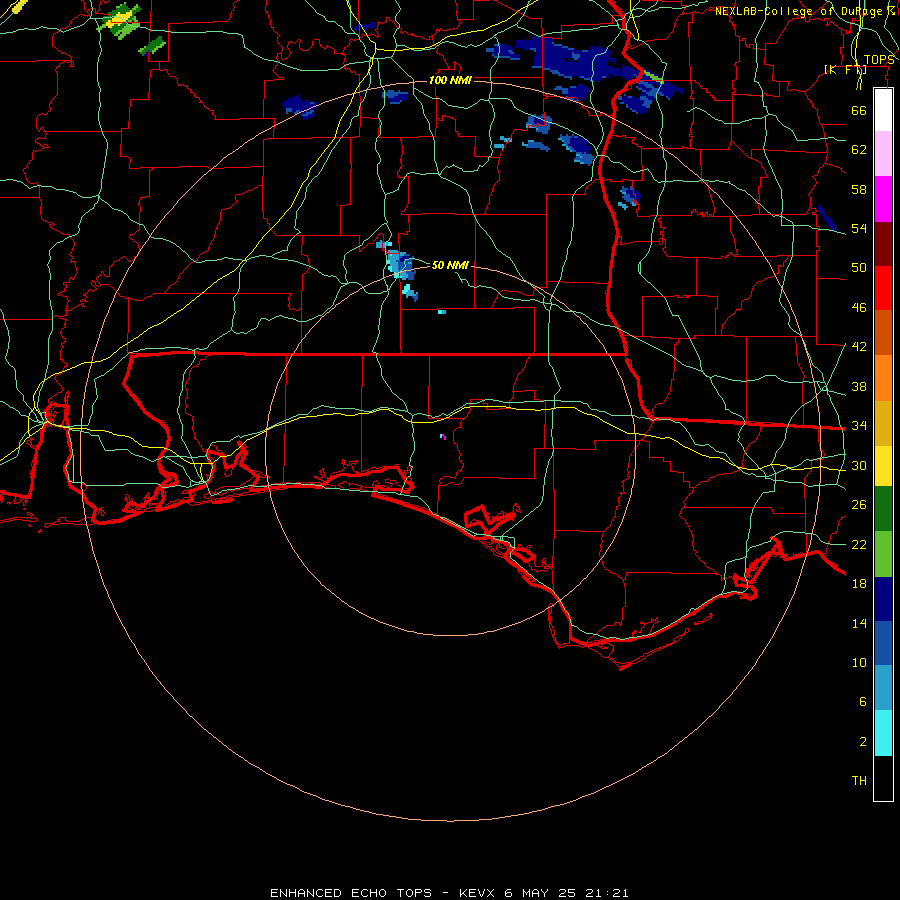Select the navy blue legend swatch
Viewport: 900px width, 900px height.
(x=883, y=599)
